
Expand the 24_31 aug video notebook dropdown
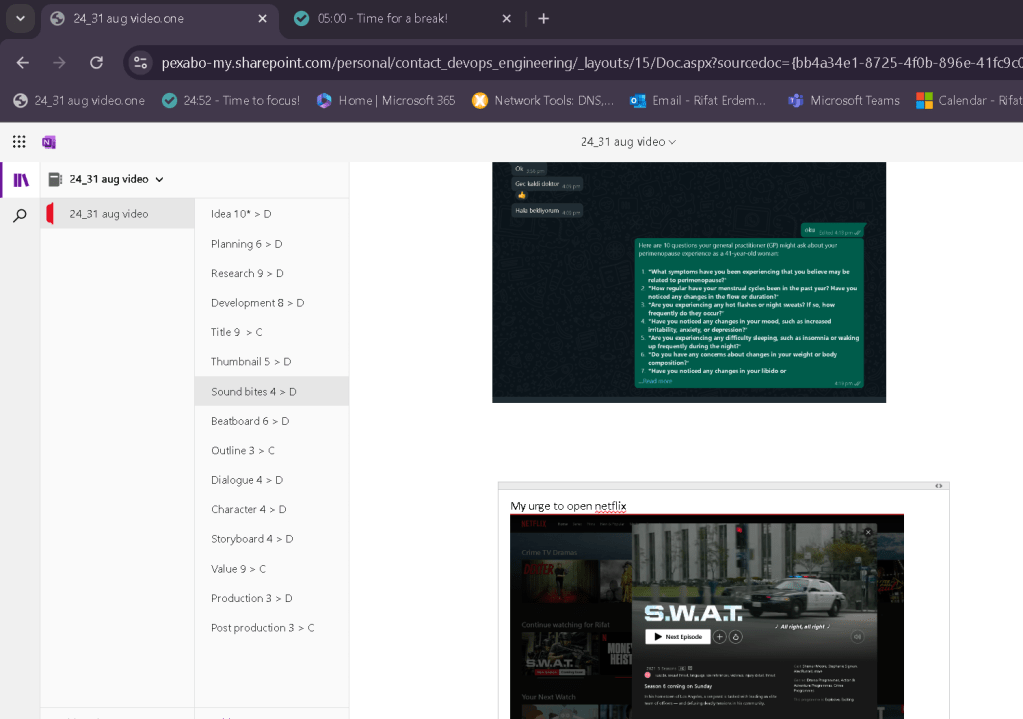159,179
